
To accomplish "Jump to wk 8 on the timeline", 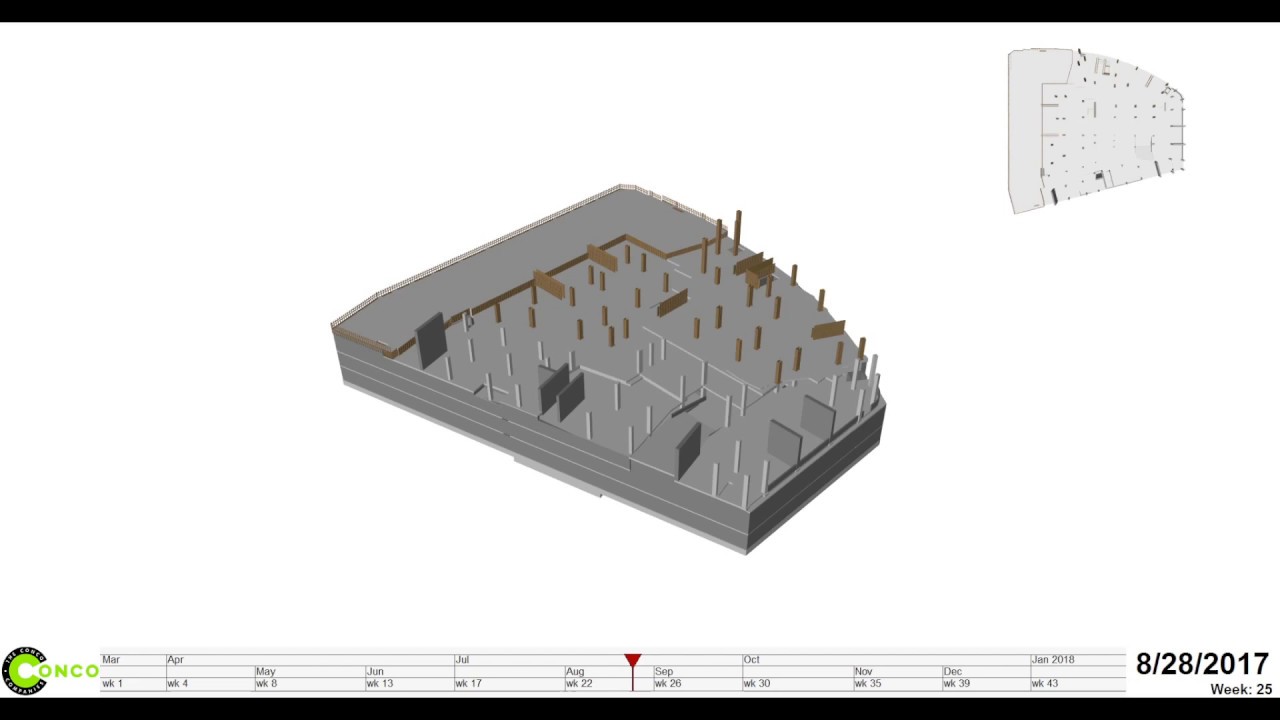I will (266, 684).
